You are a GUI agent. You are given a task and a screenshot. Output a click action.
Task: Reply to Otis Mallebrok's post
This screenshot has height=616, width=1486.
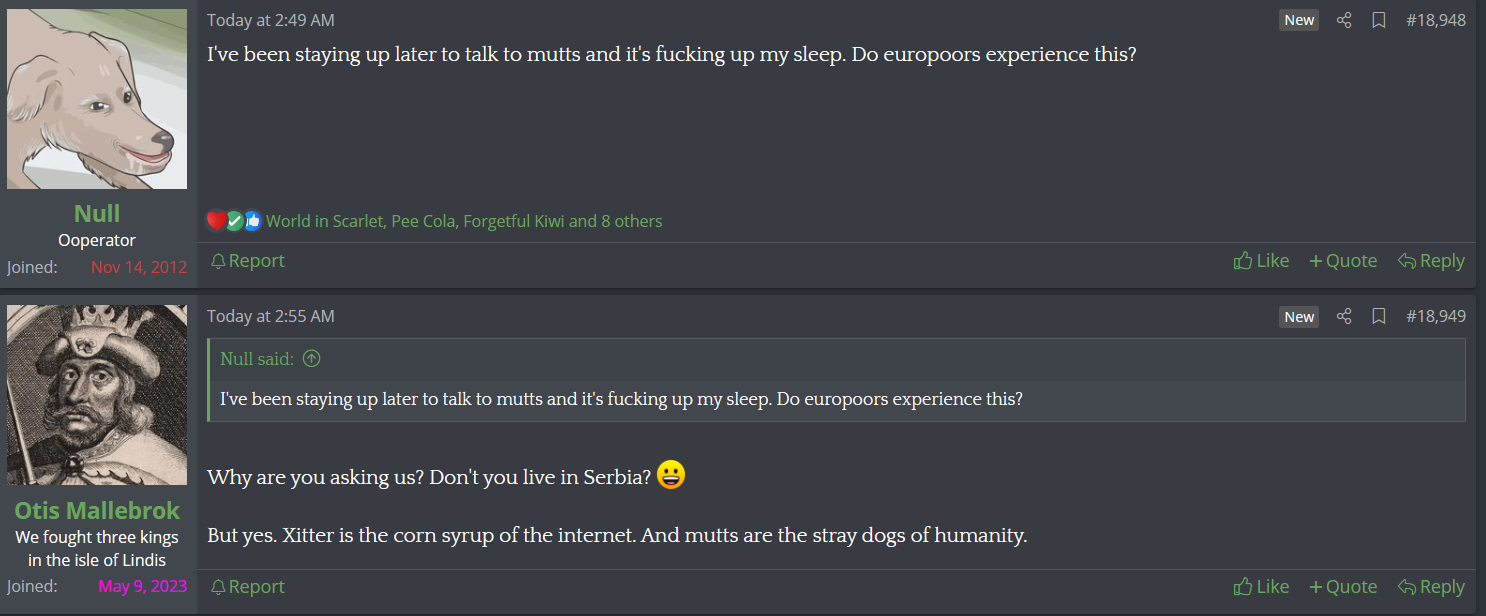click(x=1431, y=587)
